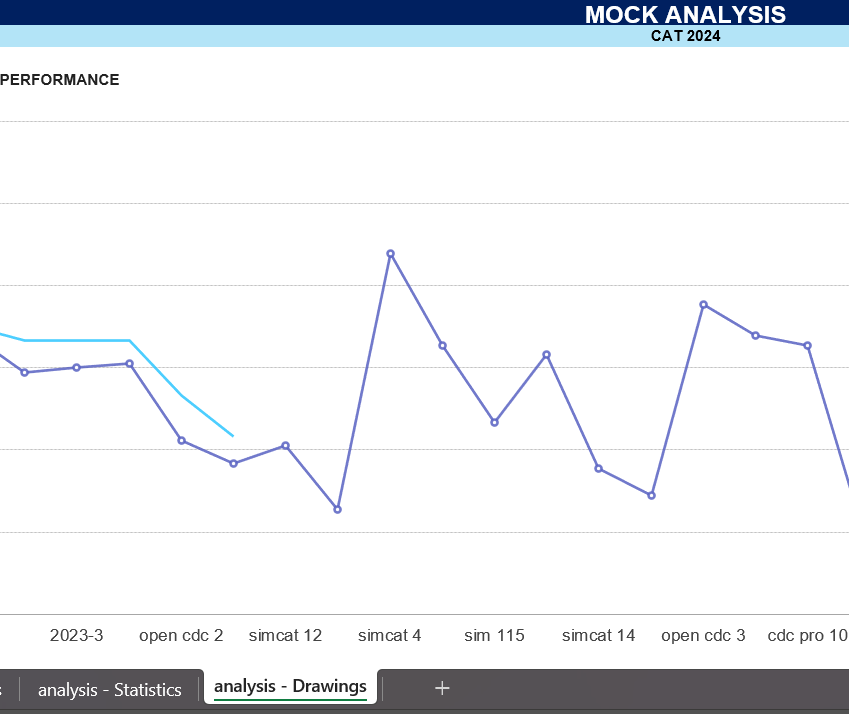Screen dimensions: 849x714
Task: Select the CAT 2024 subtitle cell
Action: [x=685, y=37]
